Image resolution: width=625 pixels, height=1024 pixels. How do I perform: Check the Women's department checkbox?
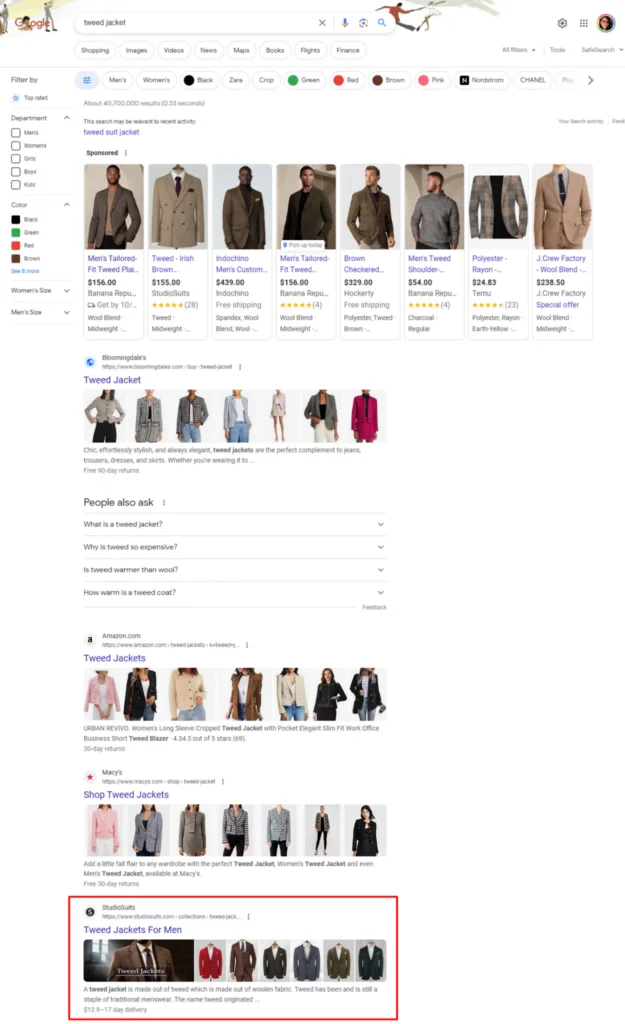tap(16, 146)
